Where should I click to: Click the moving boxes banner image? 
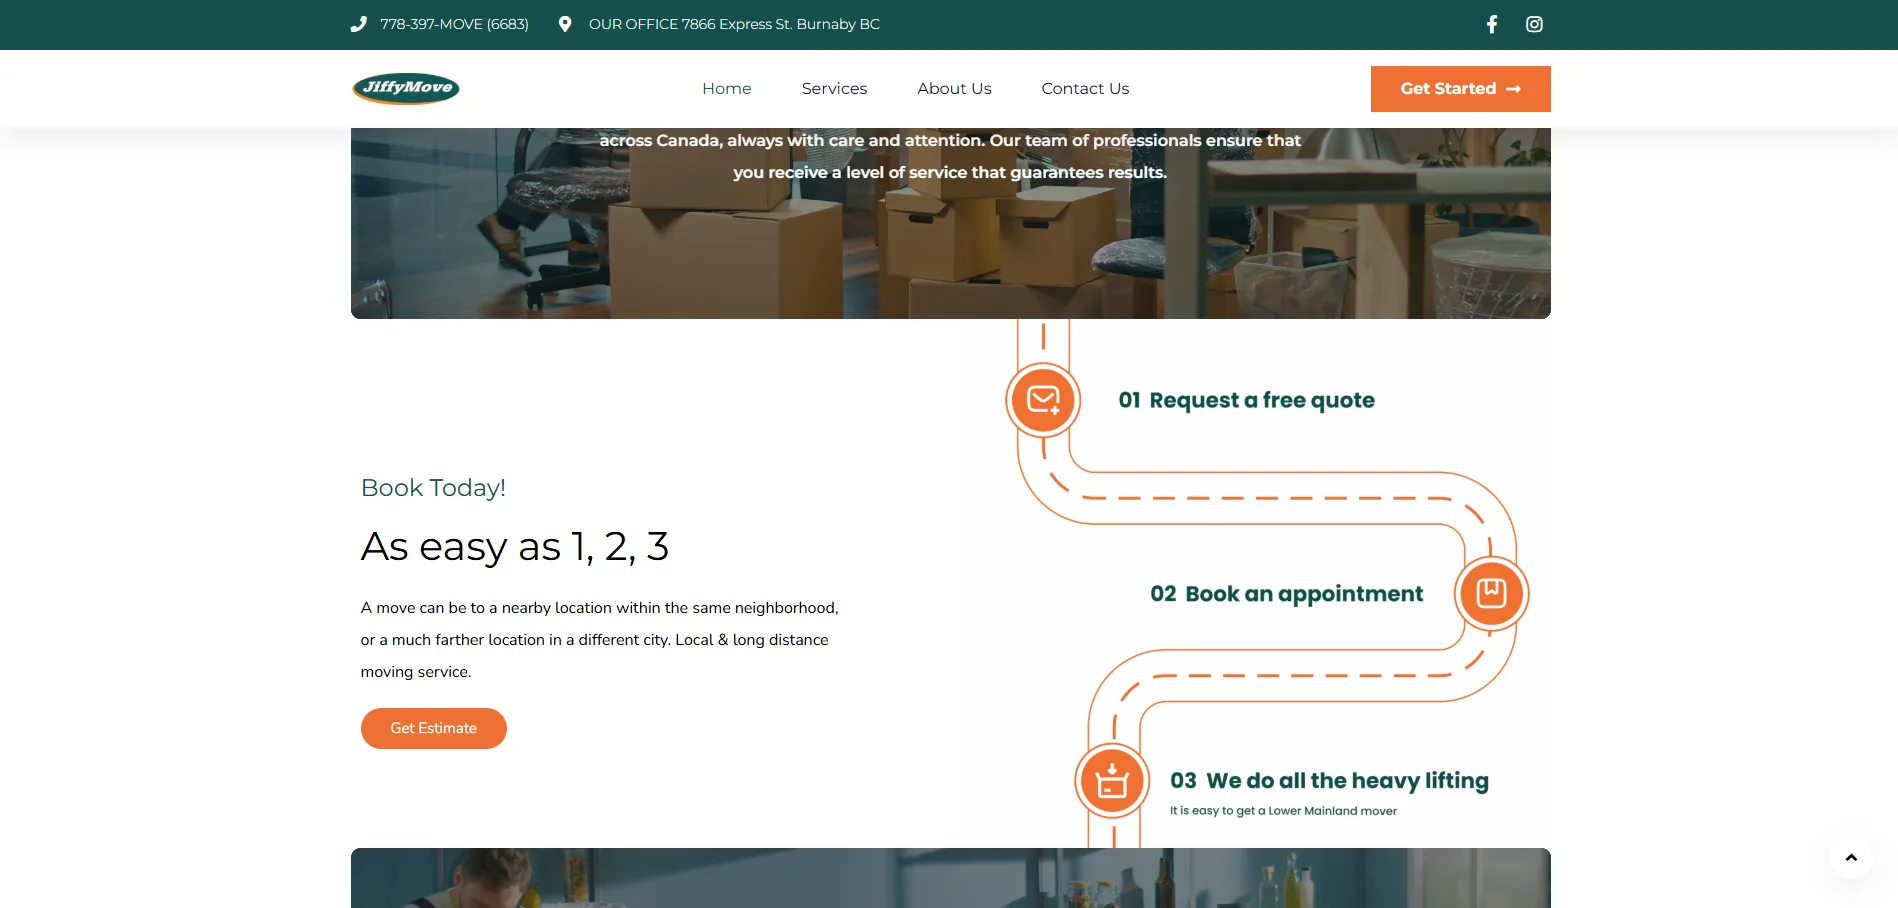point(951,223)
